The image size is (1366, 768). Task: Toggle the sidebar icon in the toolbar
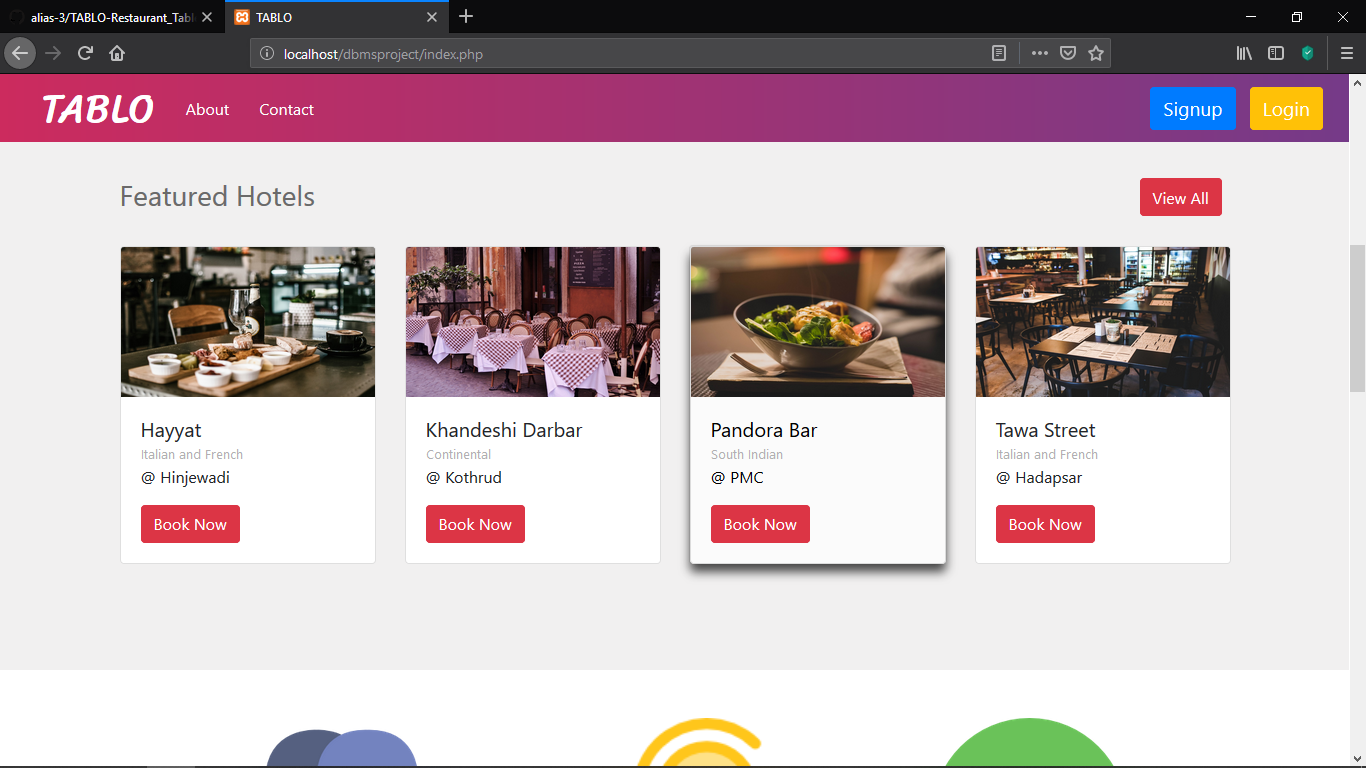click(x=1275, y=53)
